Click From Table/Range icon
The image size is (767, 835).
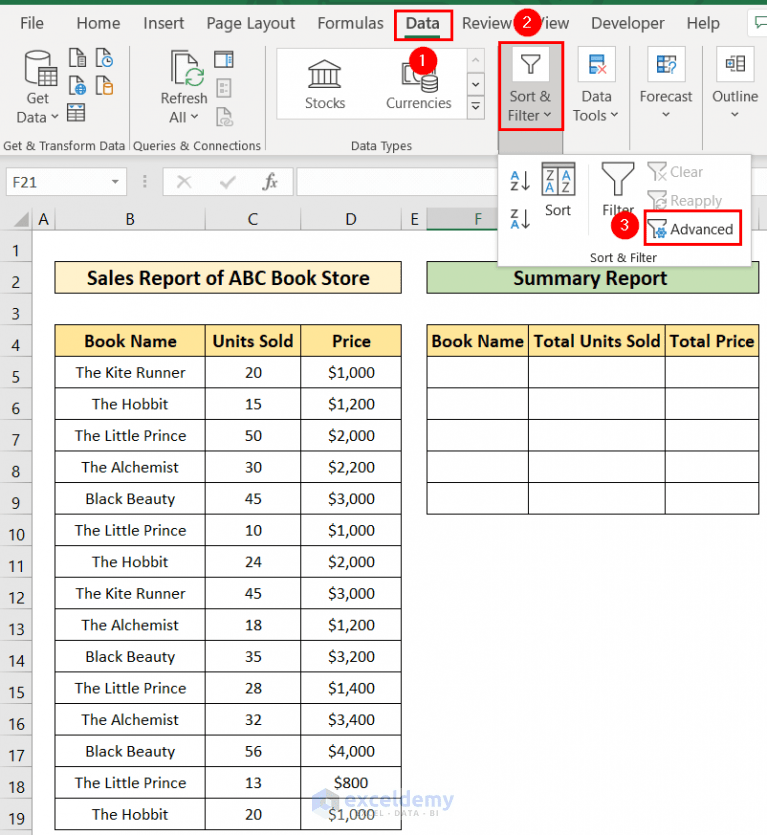(76, 113)
